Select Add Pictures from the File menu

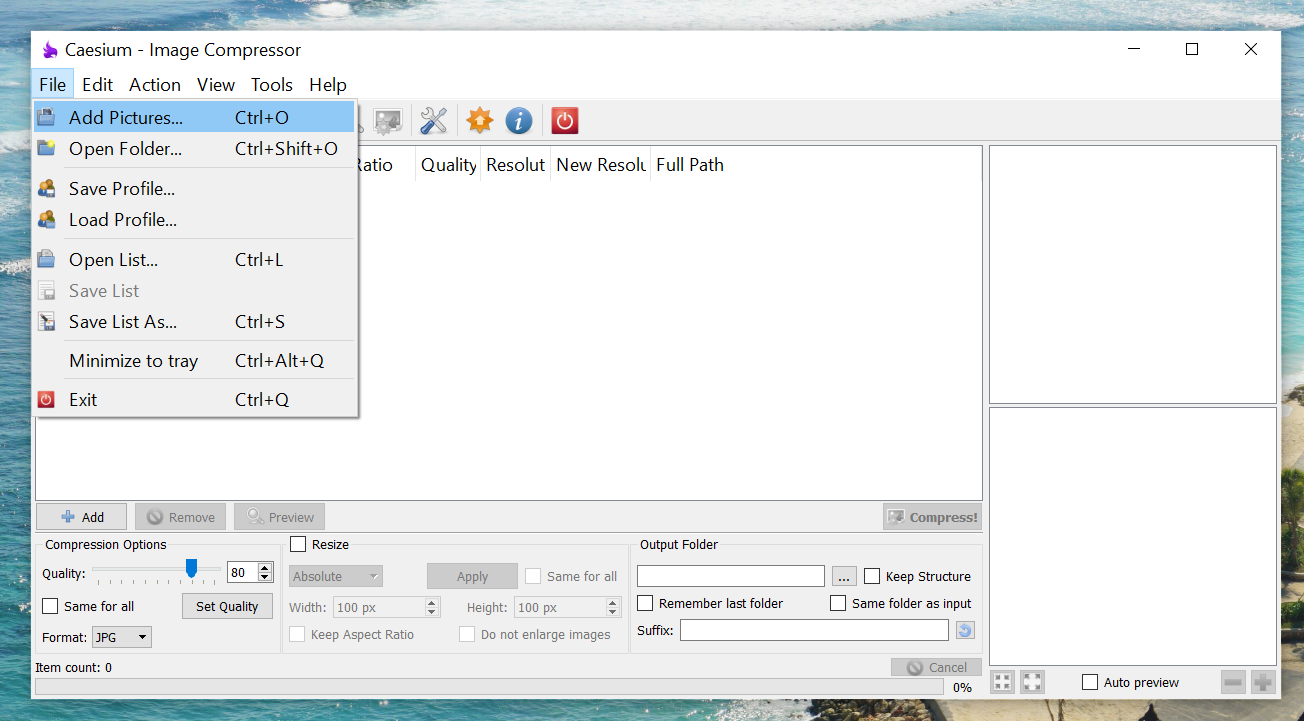128,117
